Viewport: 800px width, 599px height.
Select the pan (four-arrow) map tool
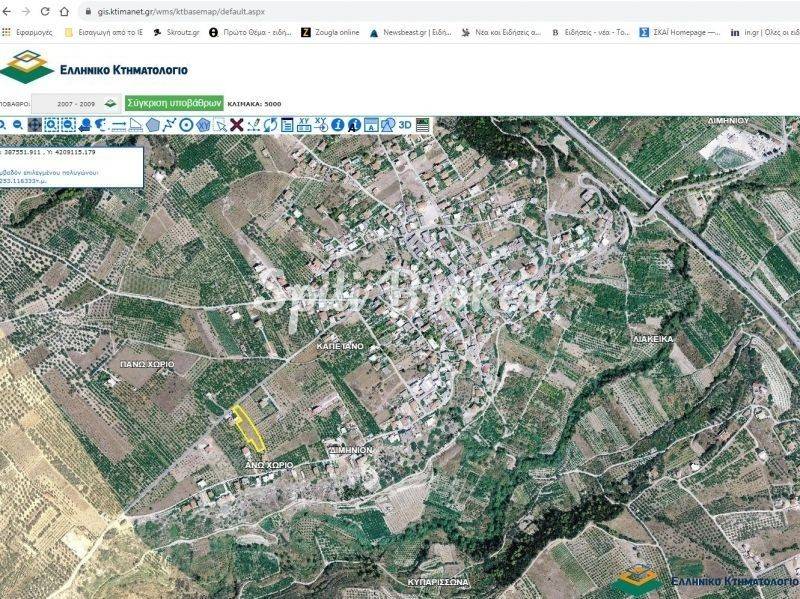[x=34, y=125]
